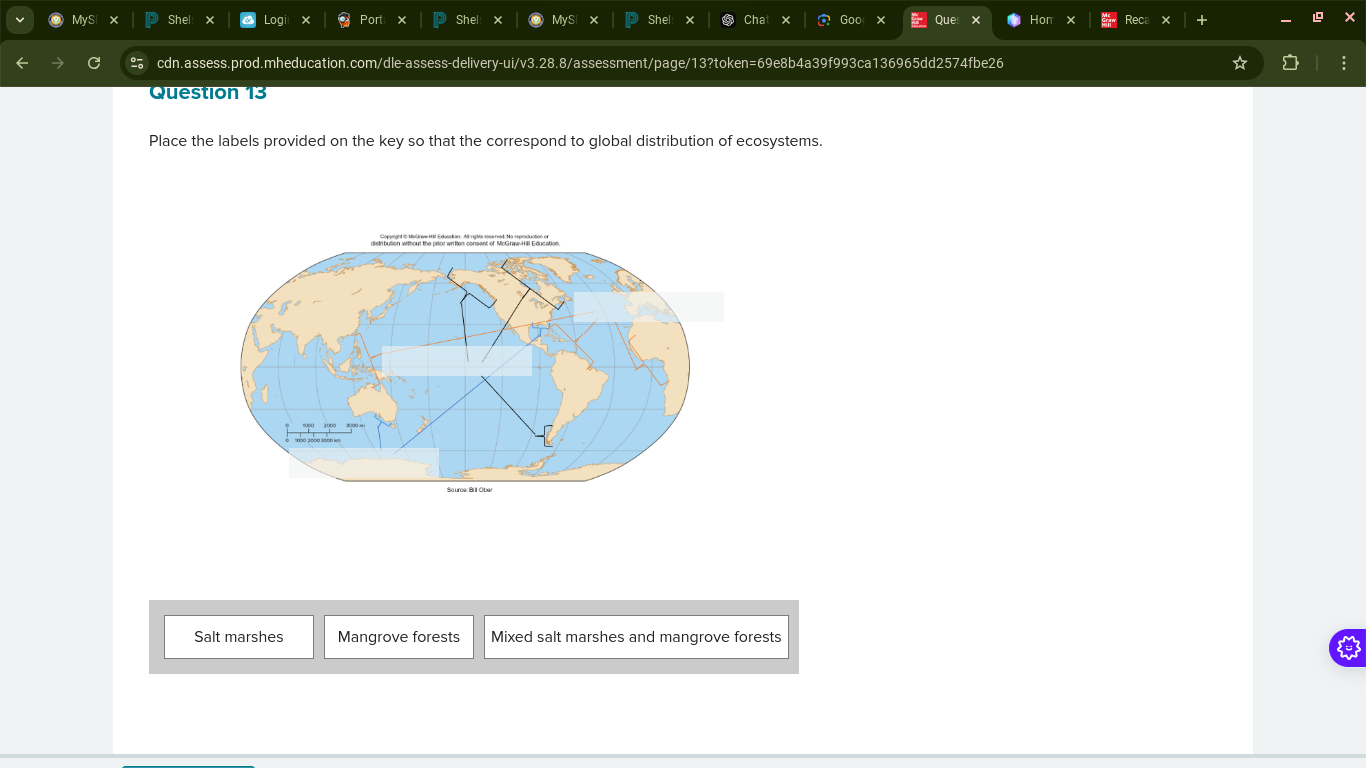This screenshot has height=768, width=1366.
Task: Open the purple gear assistant widget
Action: click(x=1348, y=648)
